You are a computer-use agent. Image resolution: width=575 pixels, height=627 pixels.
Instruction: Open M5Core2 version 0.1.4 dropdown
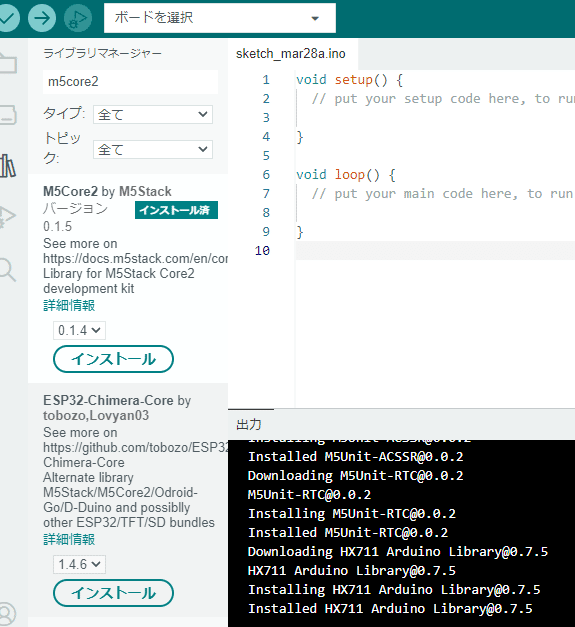tap(79, 330)
